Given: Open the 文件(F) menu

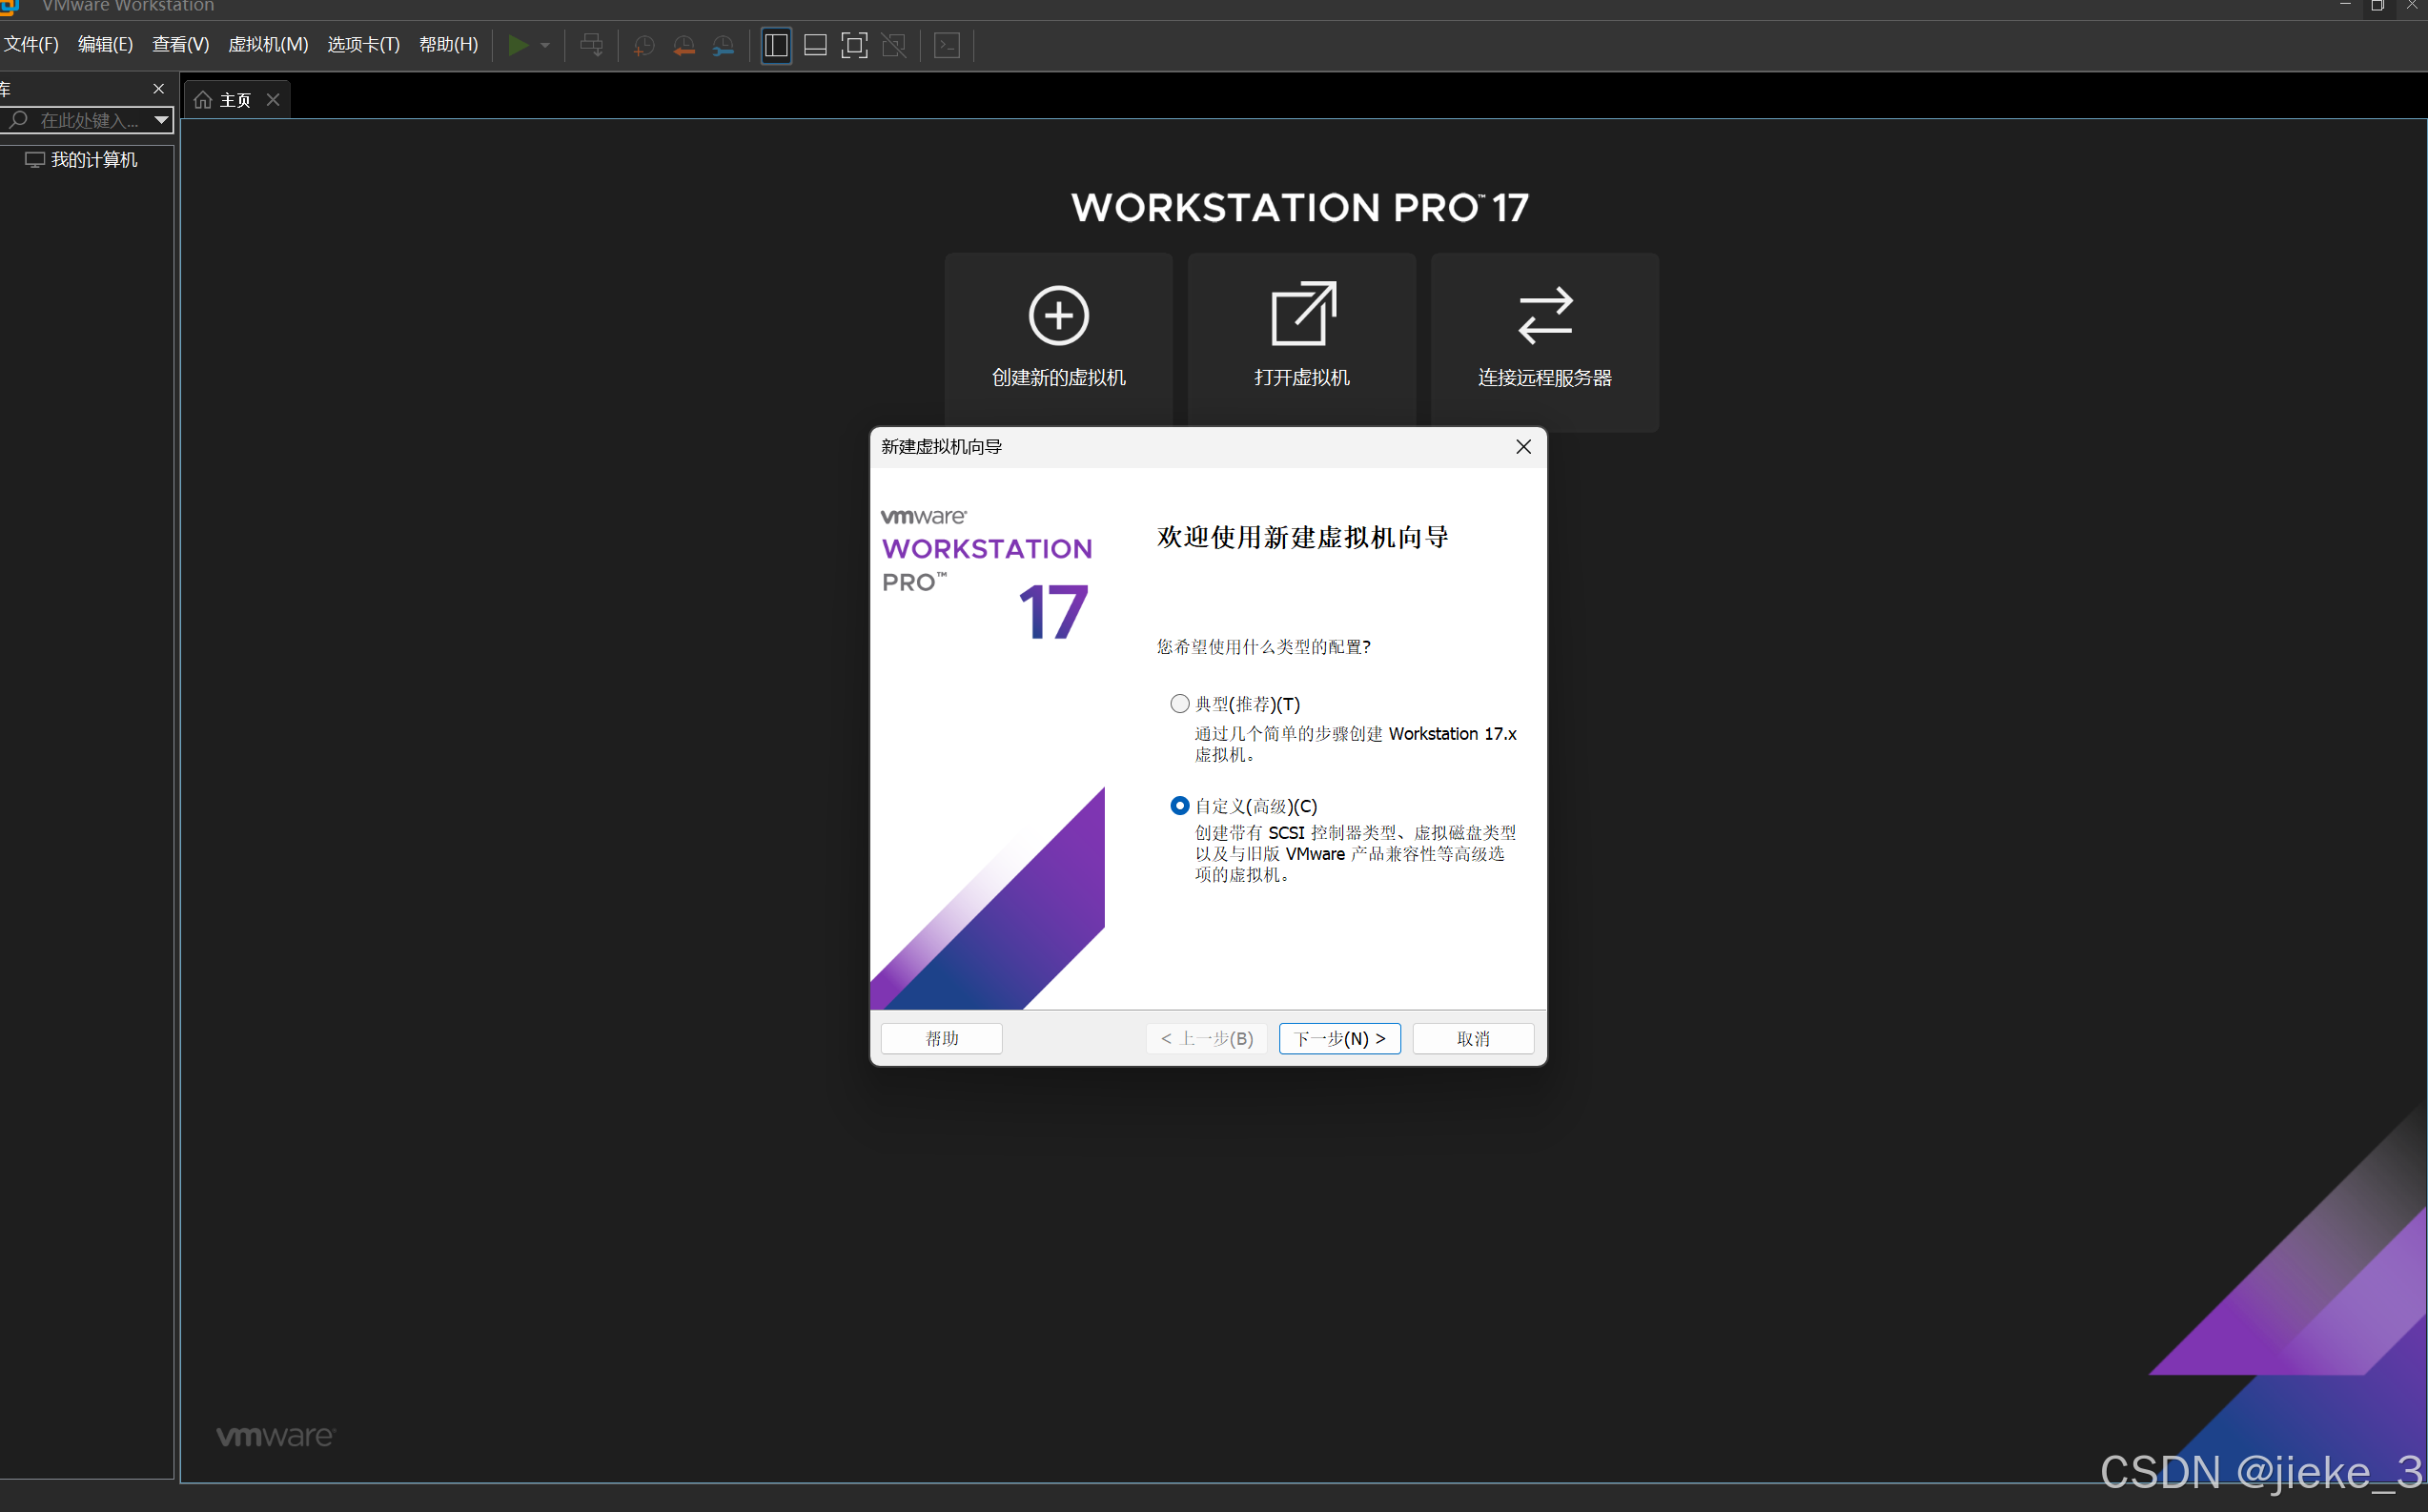Looking at the screenshot, I should (32, 45).
